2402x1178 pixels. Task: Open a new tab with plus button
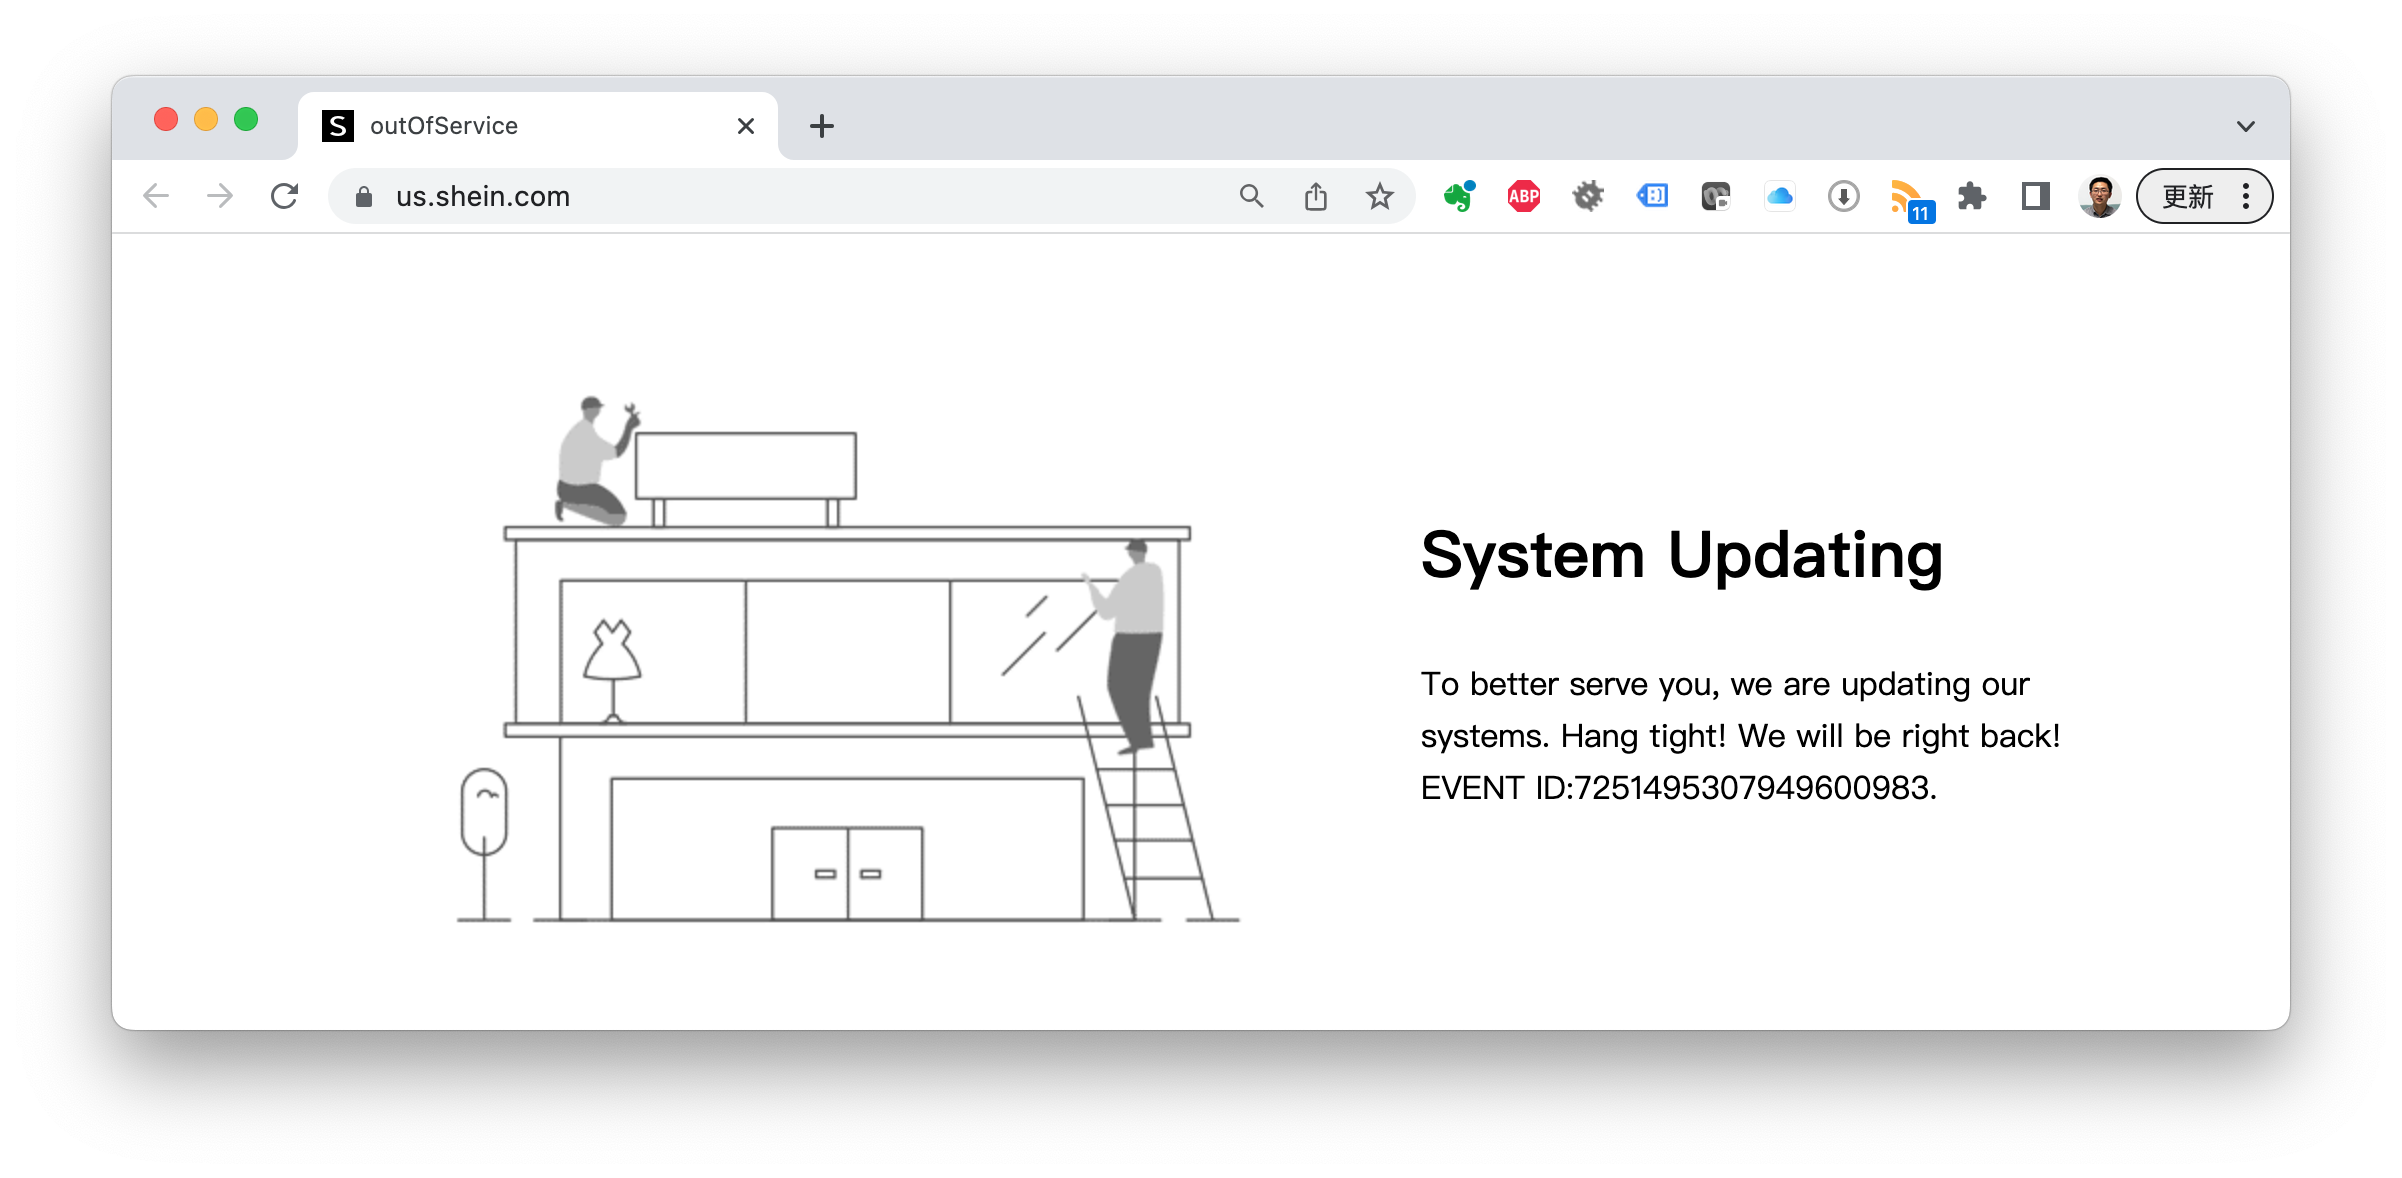pos(822,126)
